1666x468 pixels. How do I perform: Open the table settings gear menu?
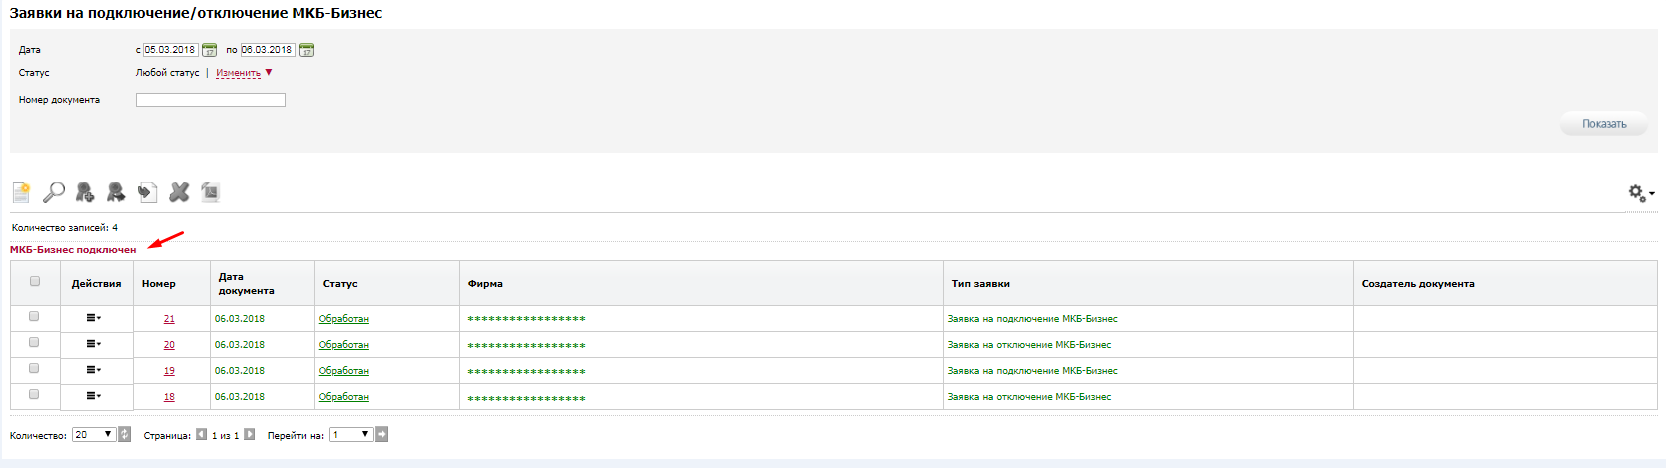(x=1641, y=193)
